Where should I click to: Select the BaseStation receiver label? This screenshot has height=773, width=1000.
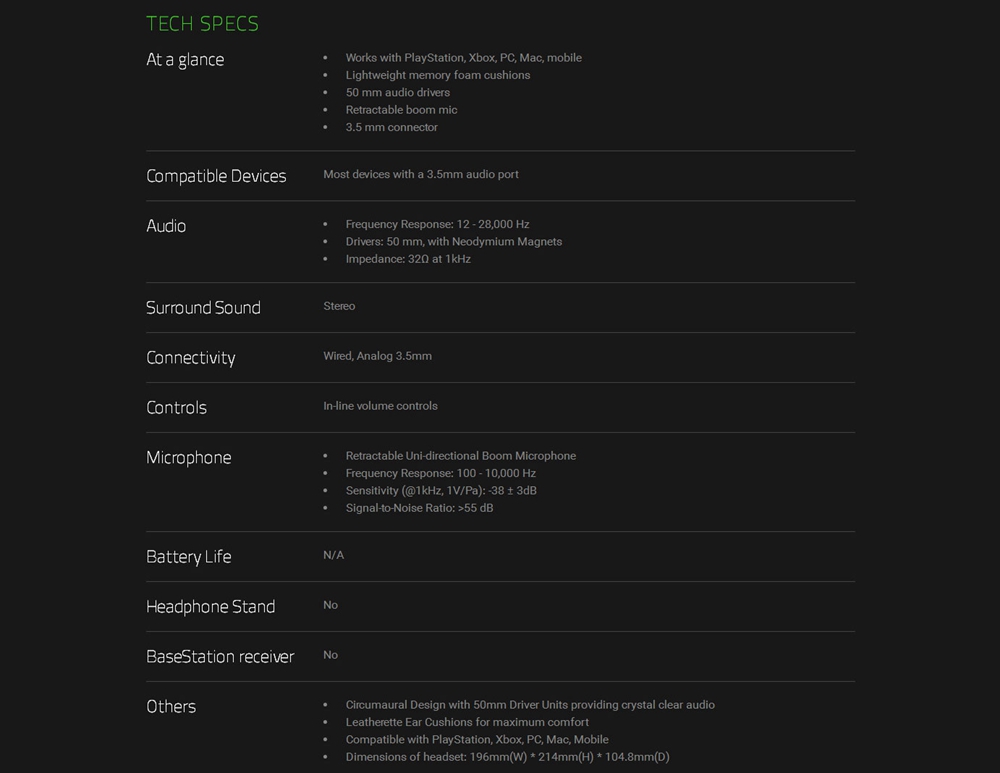tap(220, 657)
